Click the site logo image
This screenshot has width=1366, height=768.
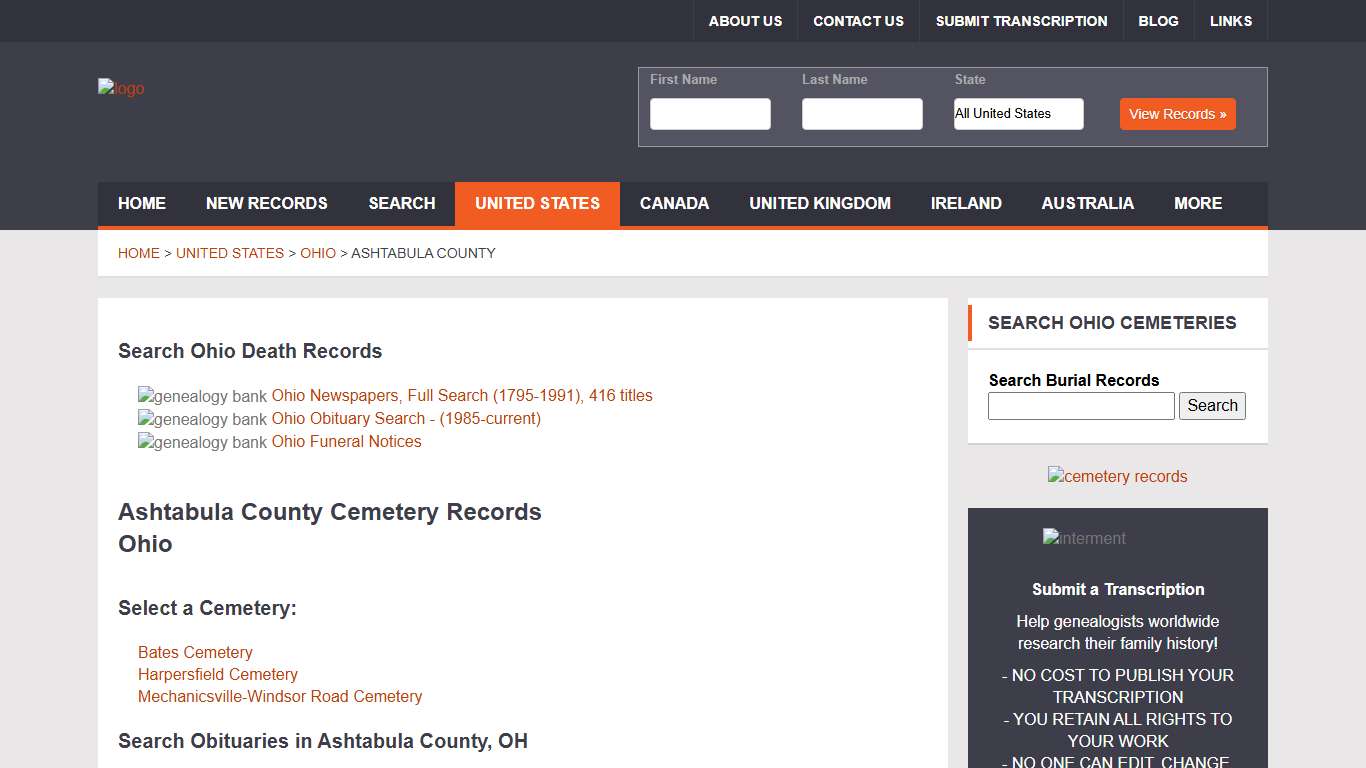click(x=120, y=88)
